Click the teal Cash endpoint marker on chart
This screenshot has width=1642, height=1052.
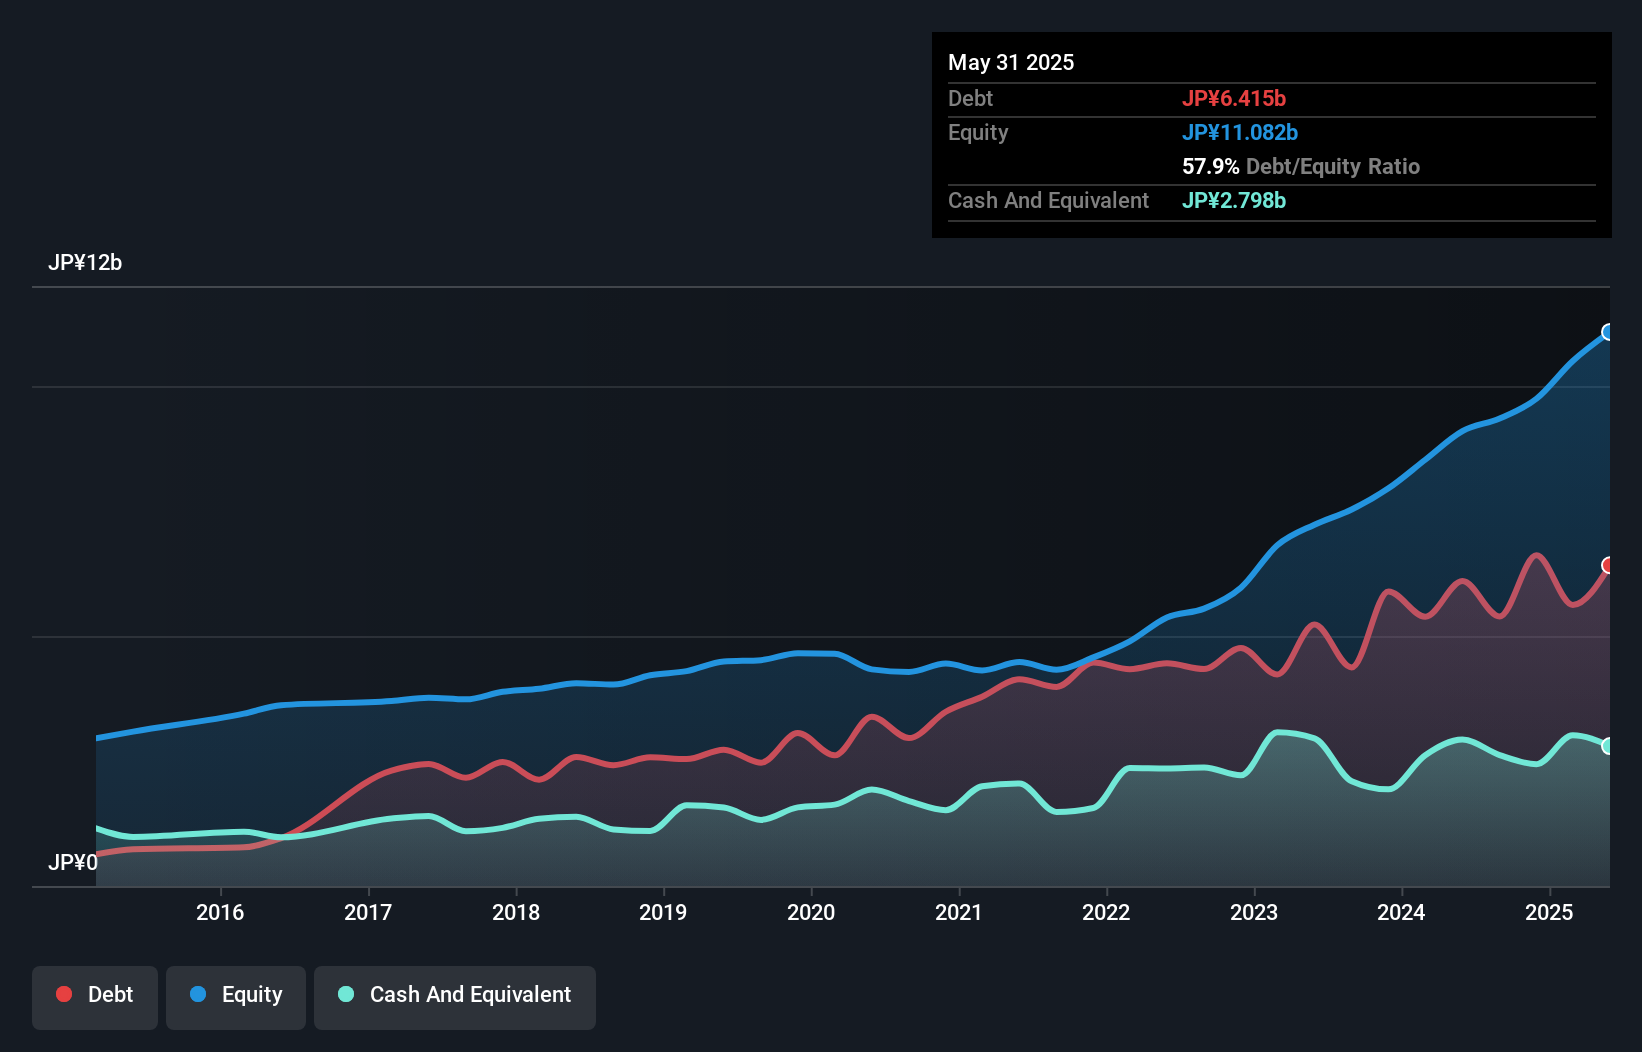coord(1608,746)
